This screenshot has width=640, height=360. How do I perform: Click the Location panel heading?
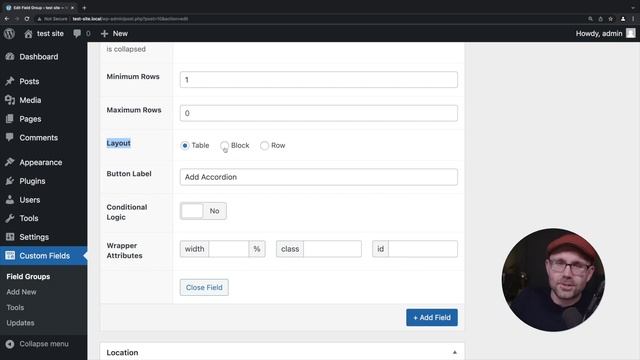click(122, 352)
